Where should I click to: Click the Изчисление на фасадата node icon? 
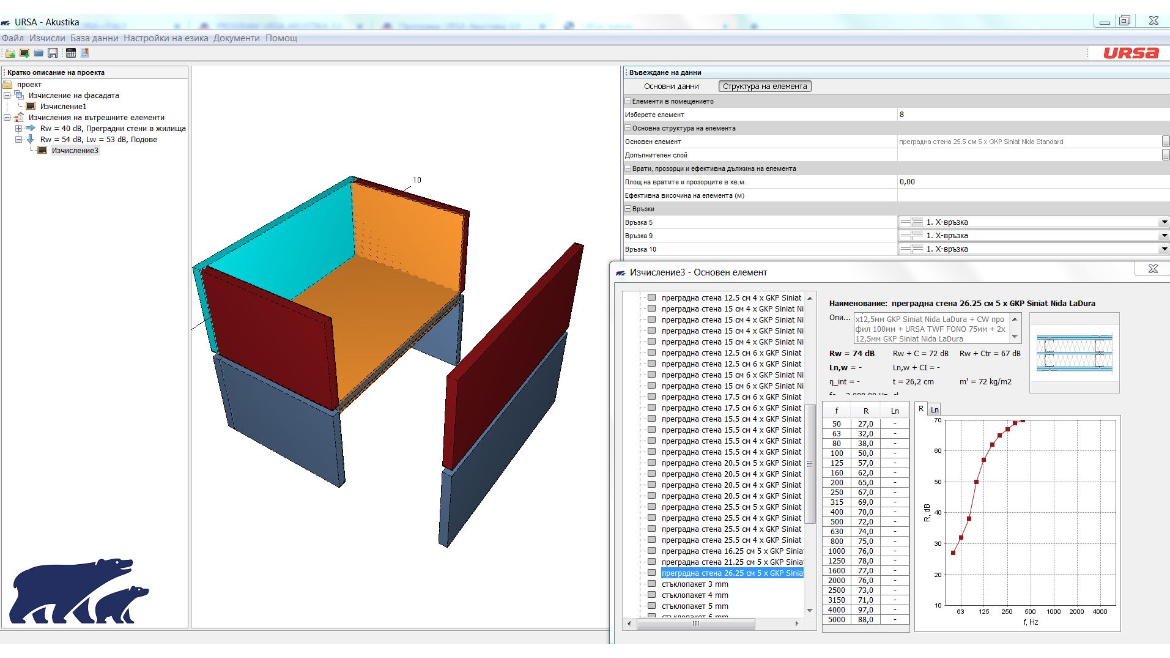coord(19,95)
